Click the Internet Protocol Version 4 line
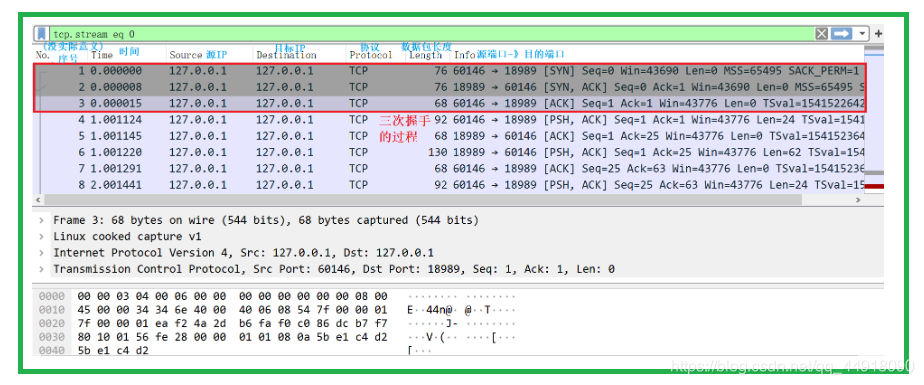 pyautogui.click(x=243, y=253)
